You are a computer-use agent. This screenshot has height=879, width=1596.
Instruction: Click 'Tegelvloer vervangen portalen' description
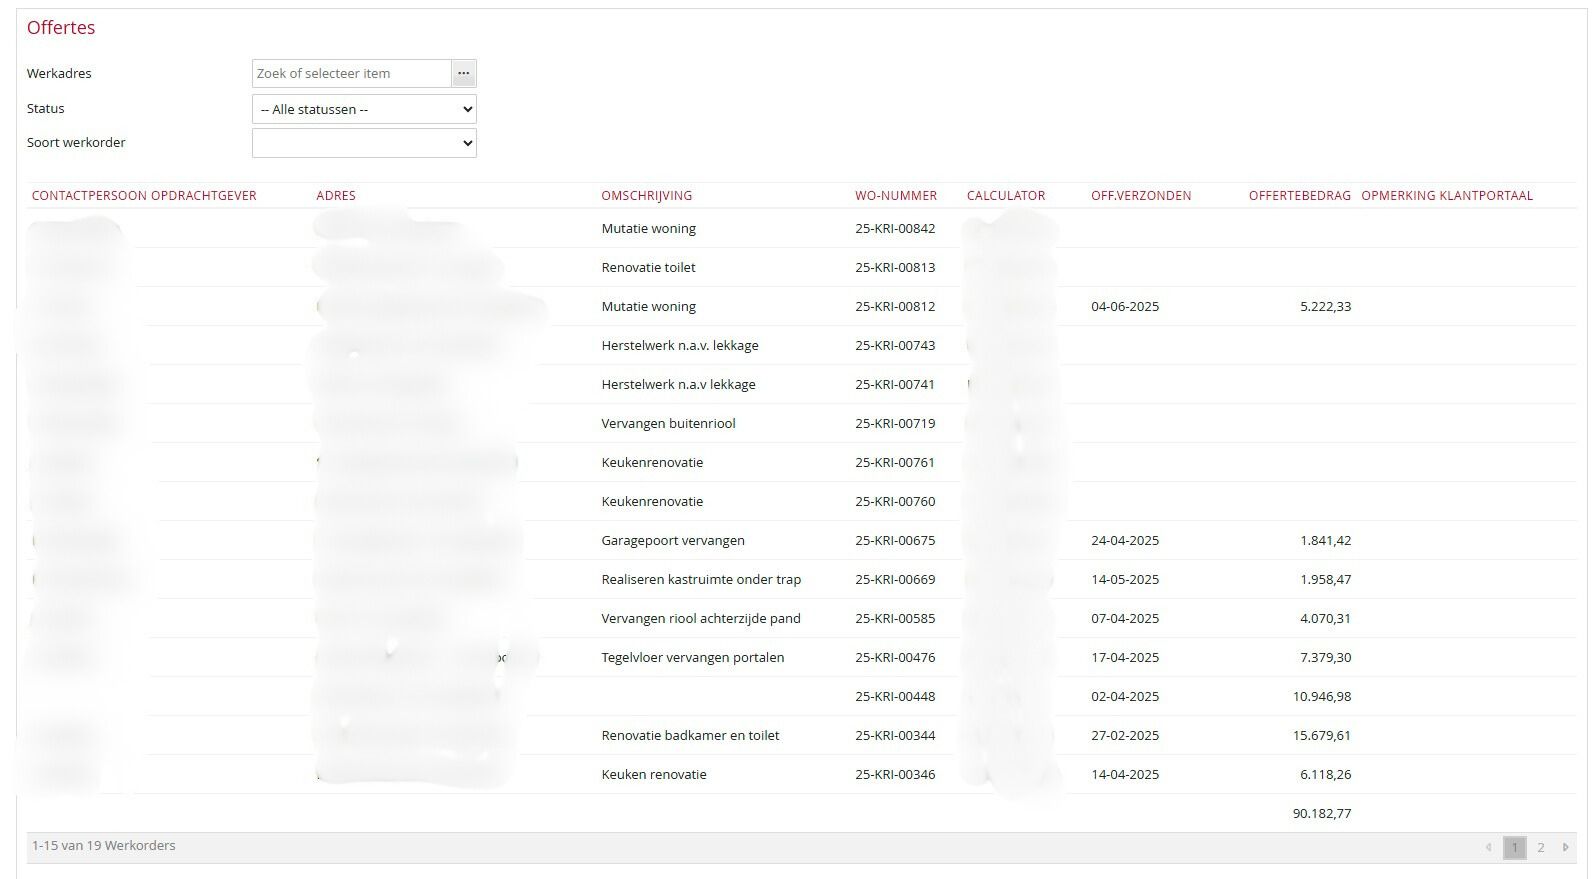point(693,658)
